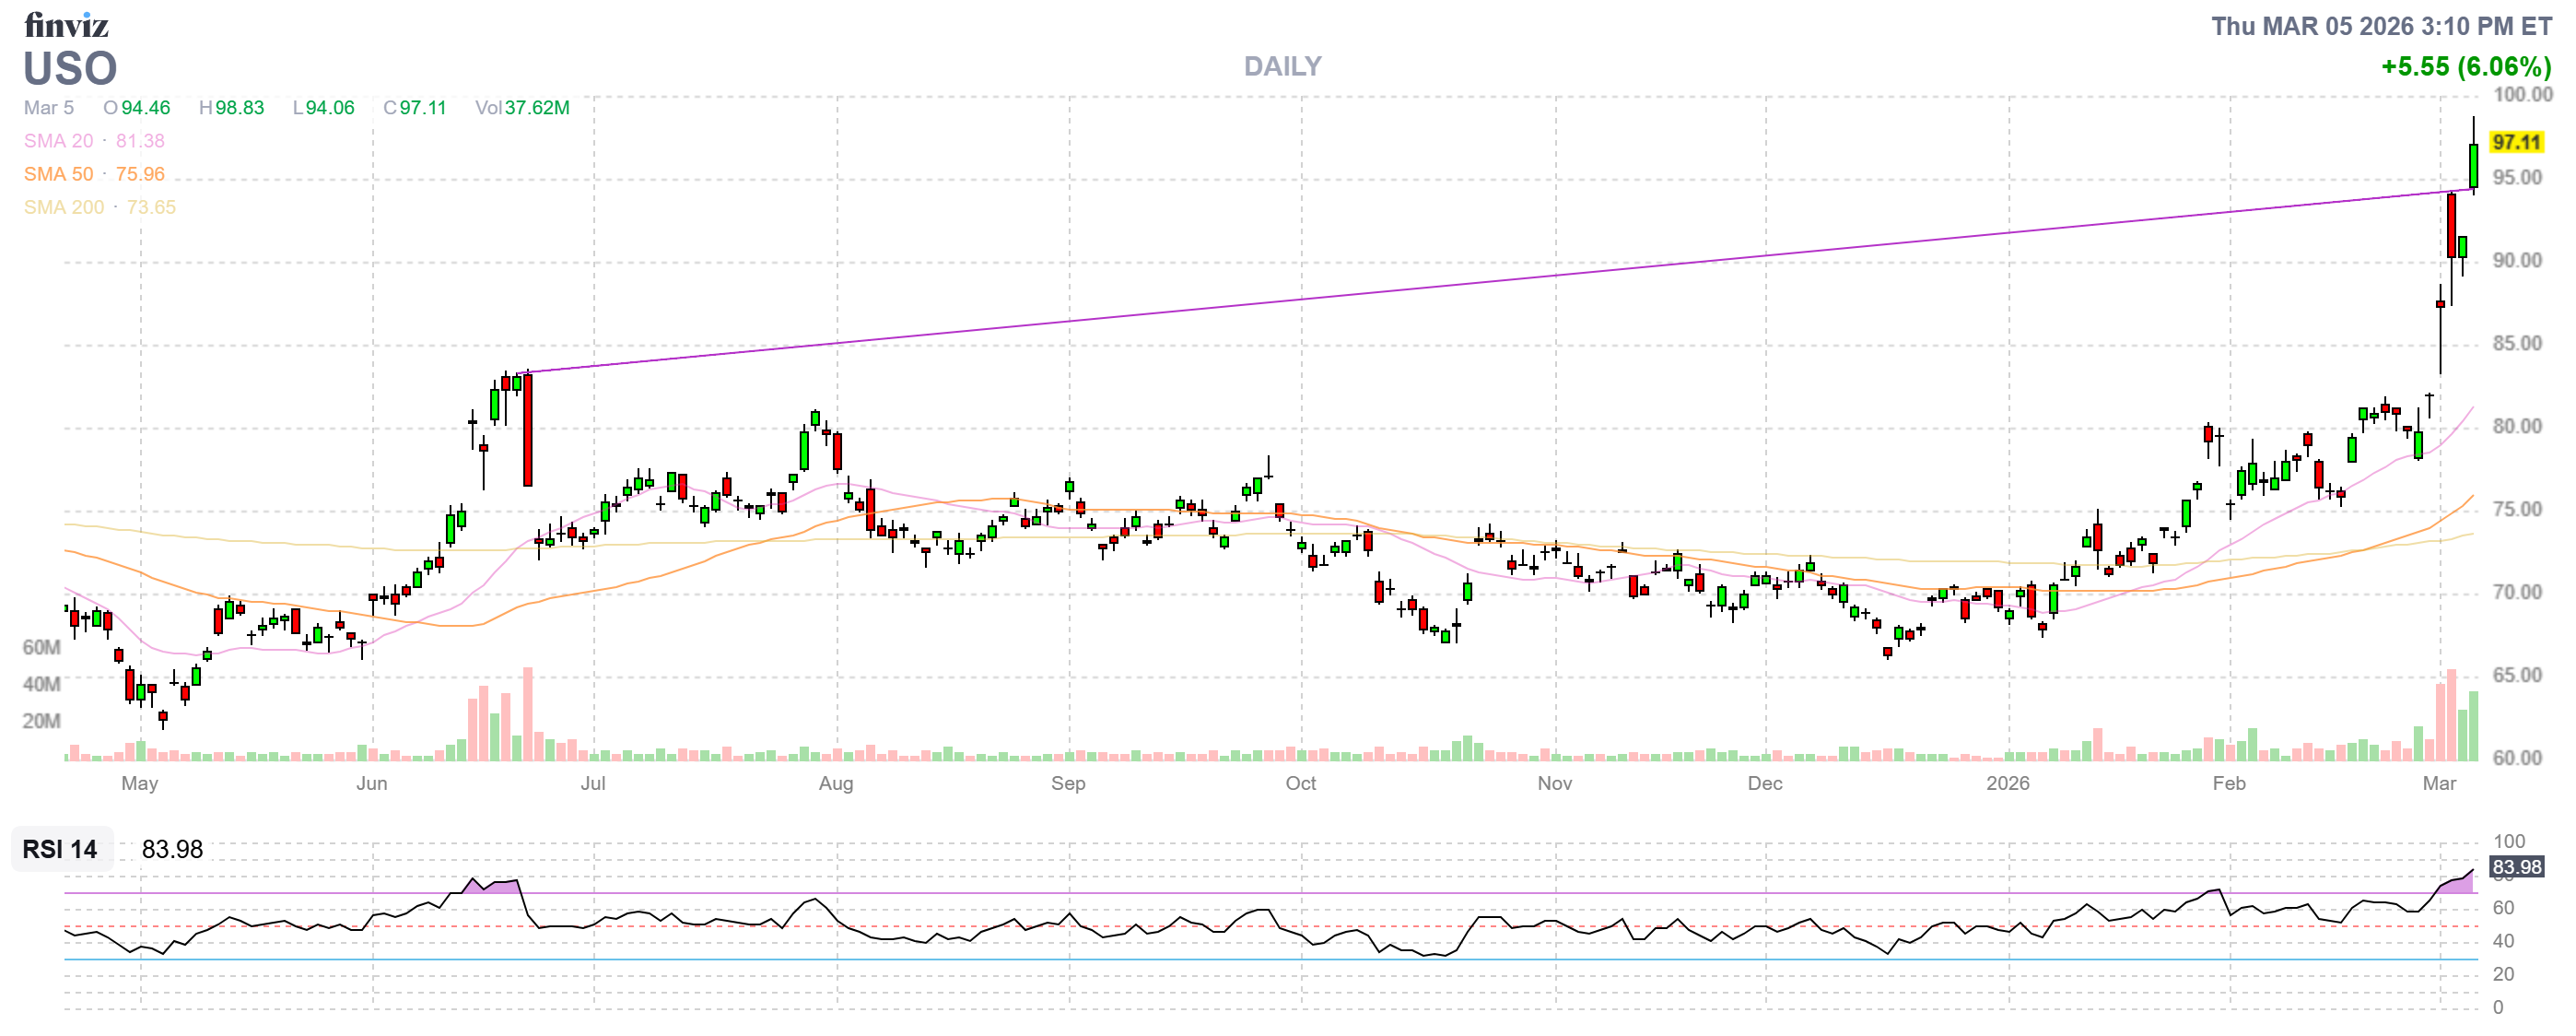Click the 83.98 RSI value tag
This screenshot has height=1036, width=2576.
[2516, 867]
